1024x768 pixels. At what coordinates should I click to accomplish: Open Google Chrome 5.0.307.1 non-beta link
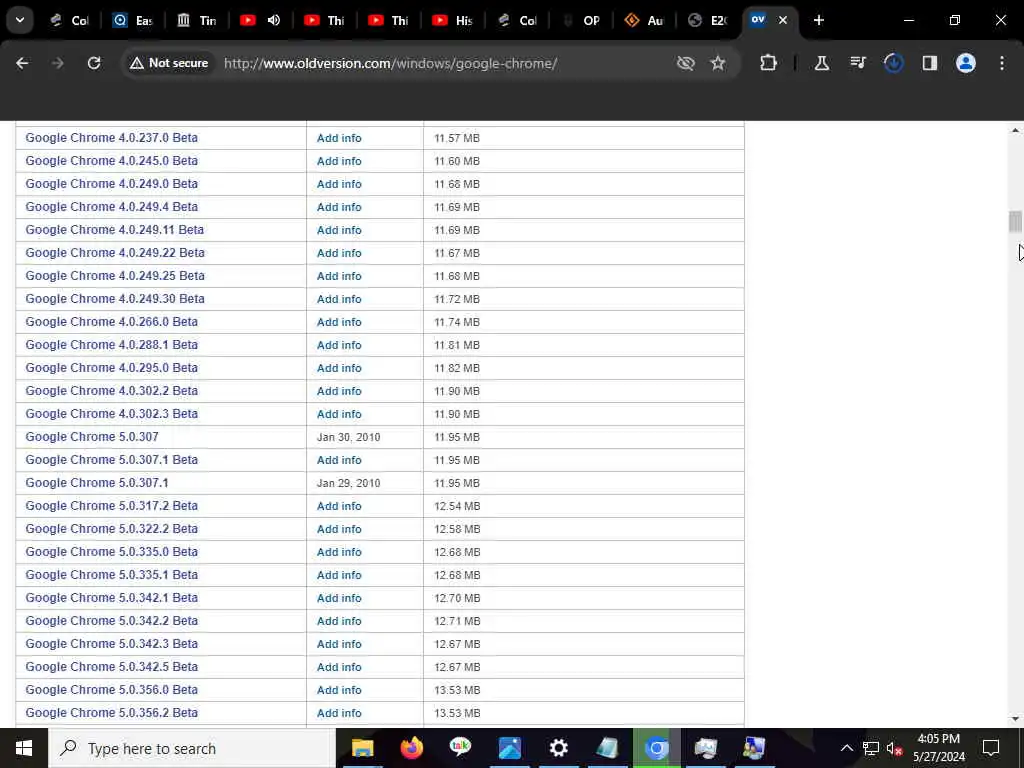[x=97, y=483]
